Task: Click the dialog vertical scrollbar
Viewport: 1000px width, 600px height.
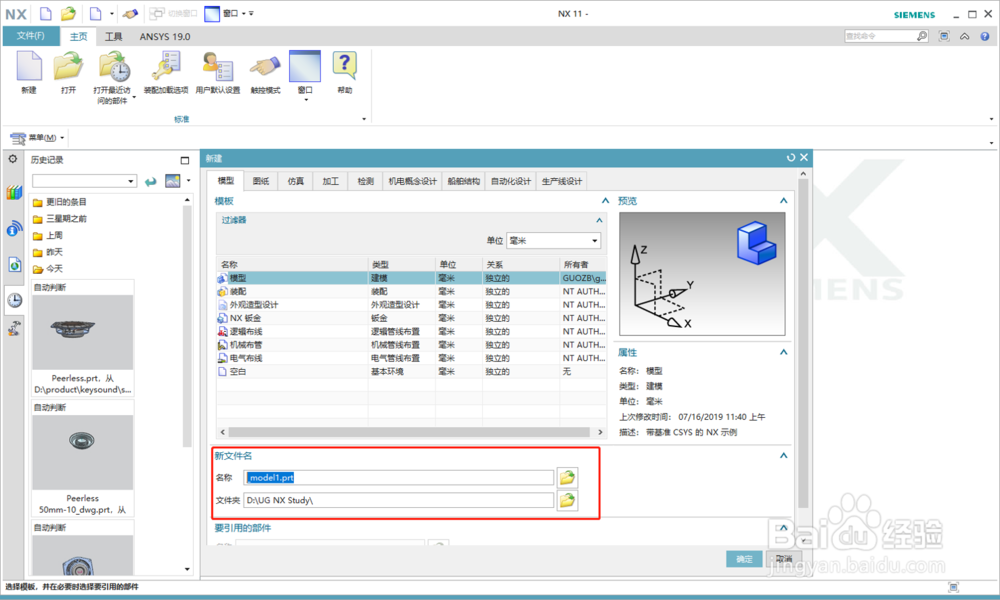Action: (803, 344)
